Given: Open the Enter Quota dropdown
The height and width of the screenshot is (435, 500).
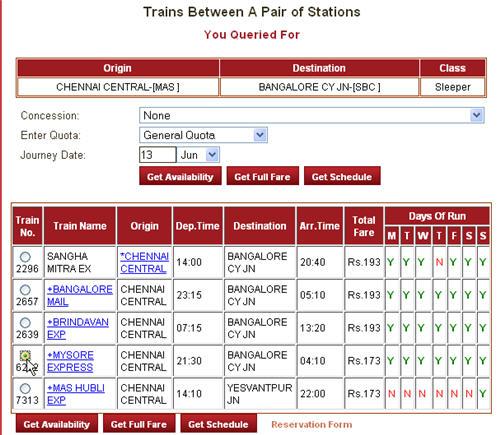Looking at the screenshot, I should pos(203,135).
